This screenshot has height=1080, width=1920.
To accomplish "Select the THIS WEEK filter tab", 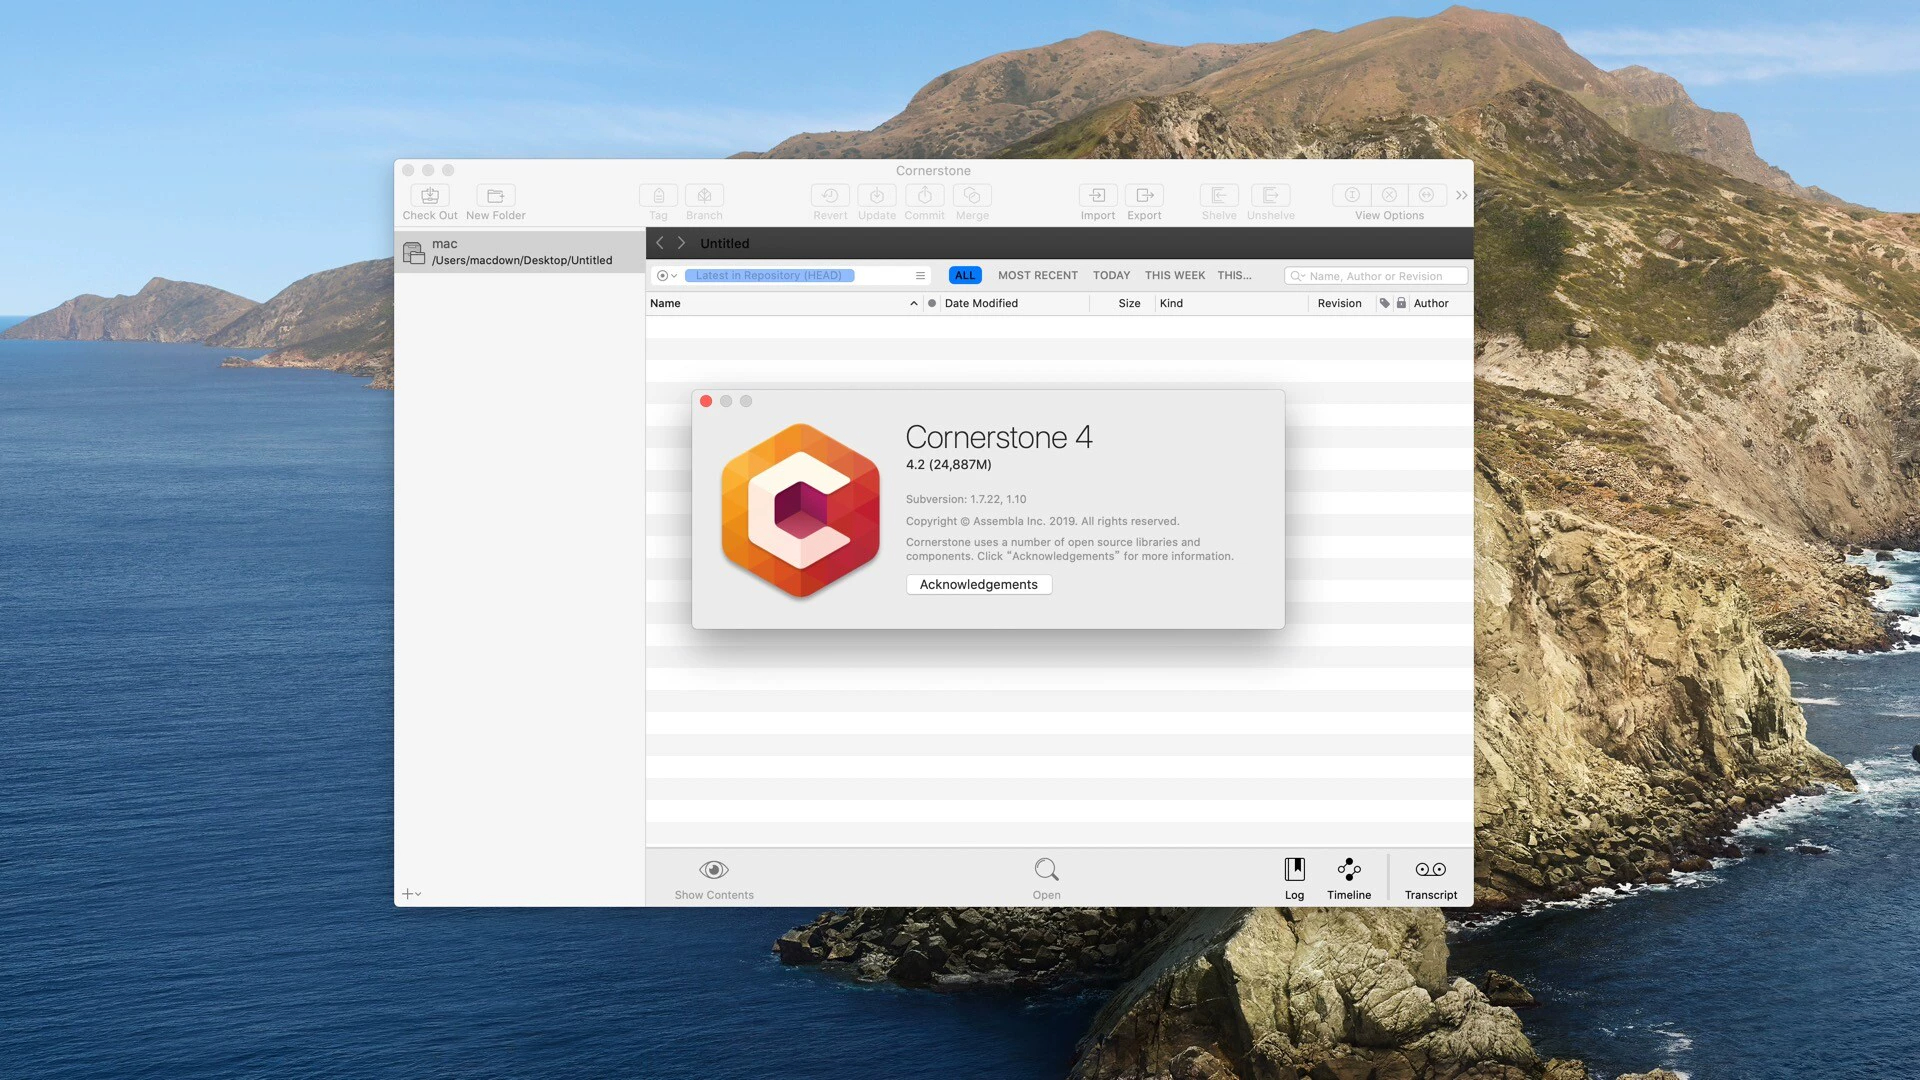I will pyautogui.click(x=1174, y=275).
